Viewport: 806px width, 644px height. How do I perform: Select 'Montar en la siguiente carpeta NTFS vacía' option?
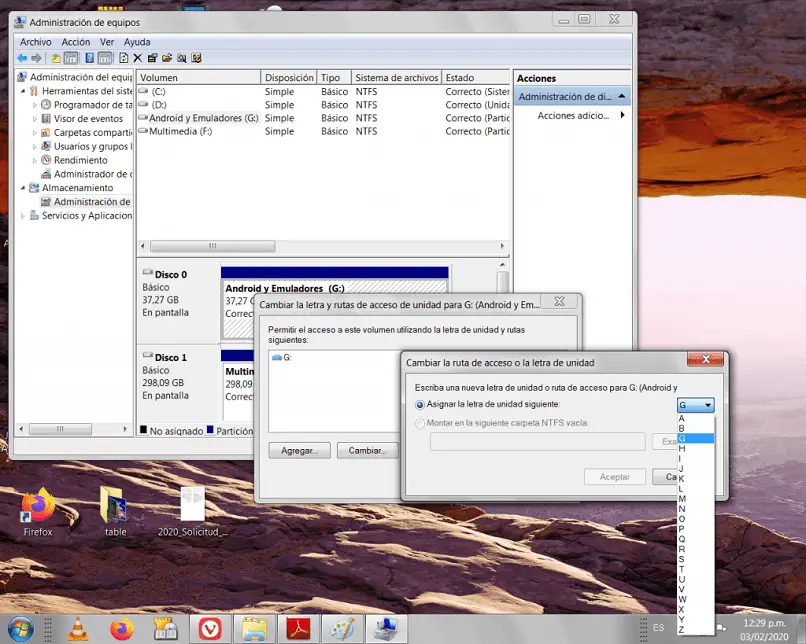pos(420,423)
